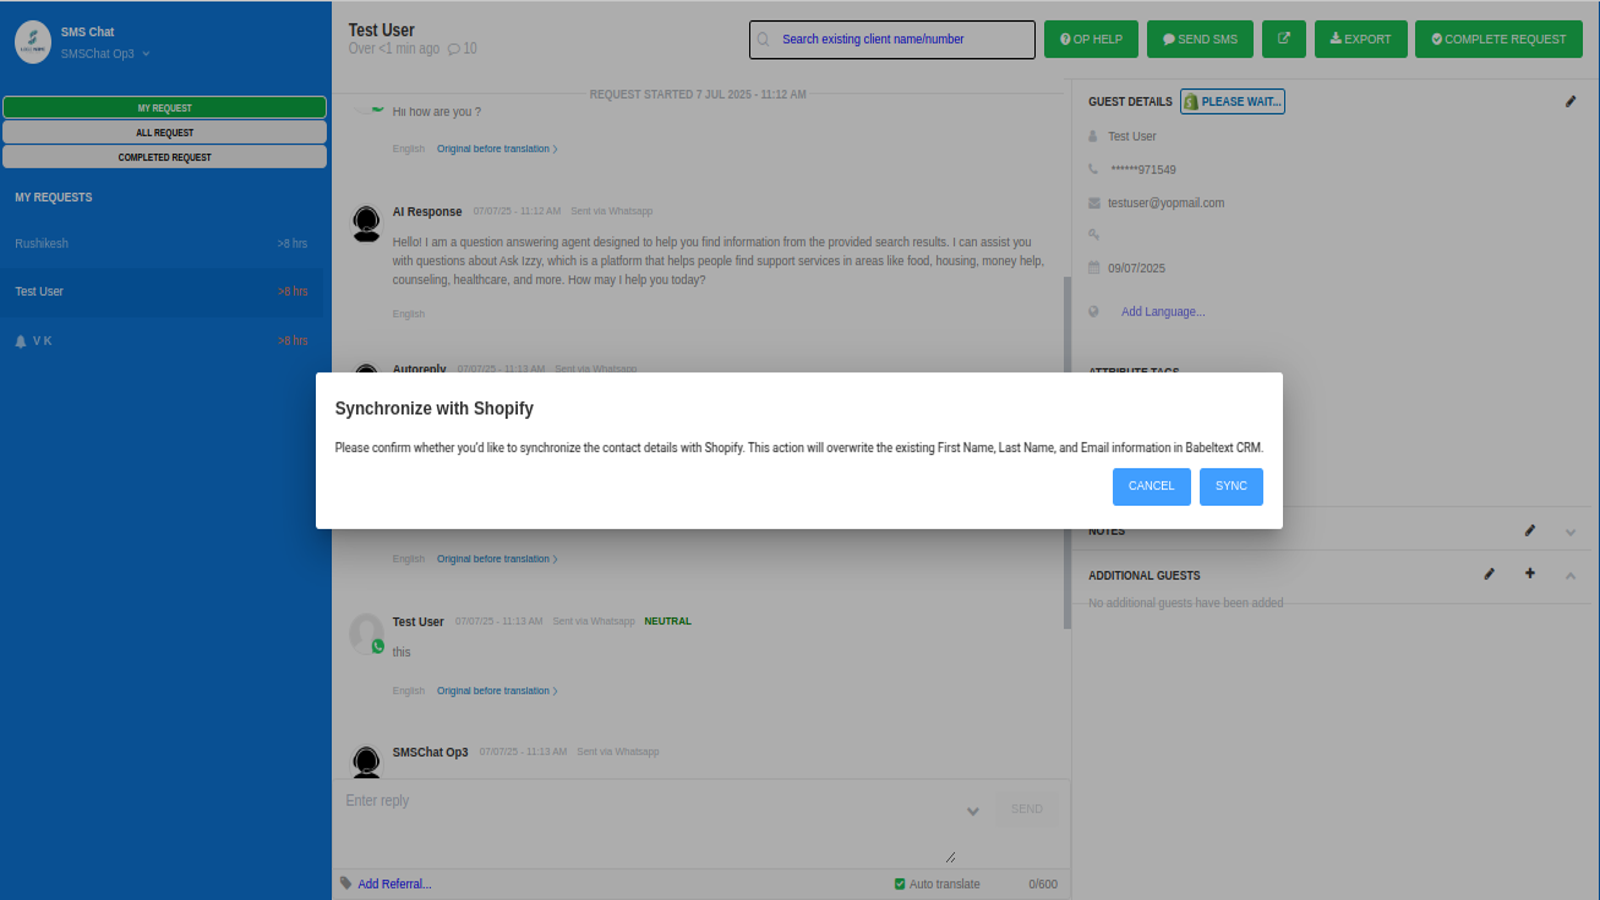Click the masked phone number 971549
The width and height of the screenshot is (1600, 900).
point(1143,170)
